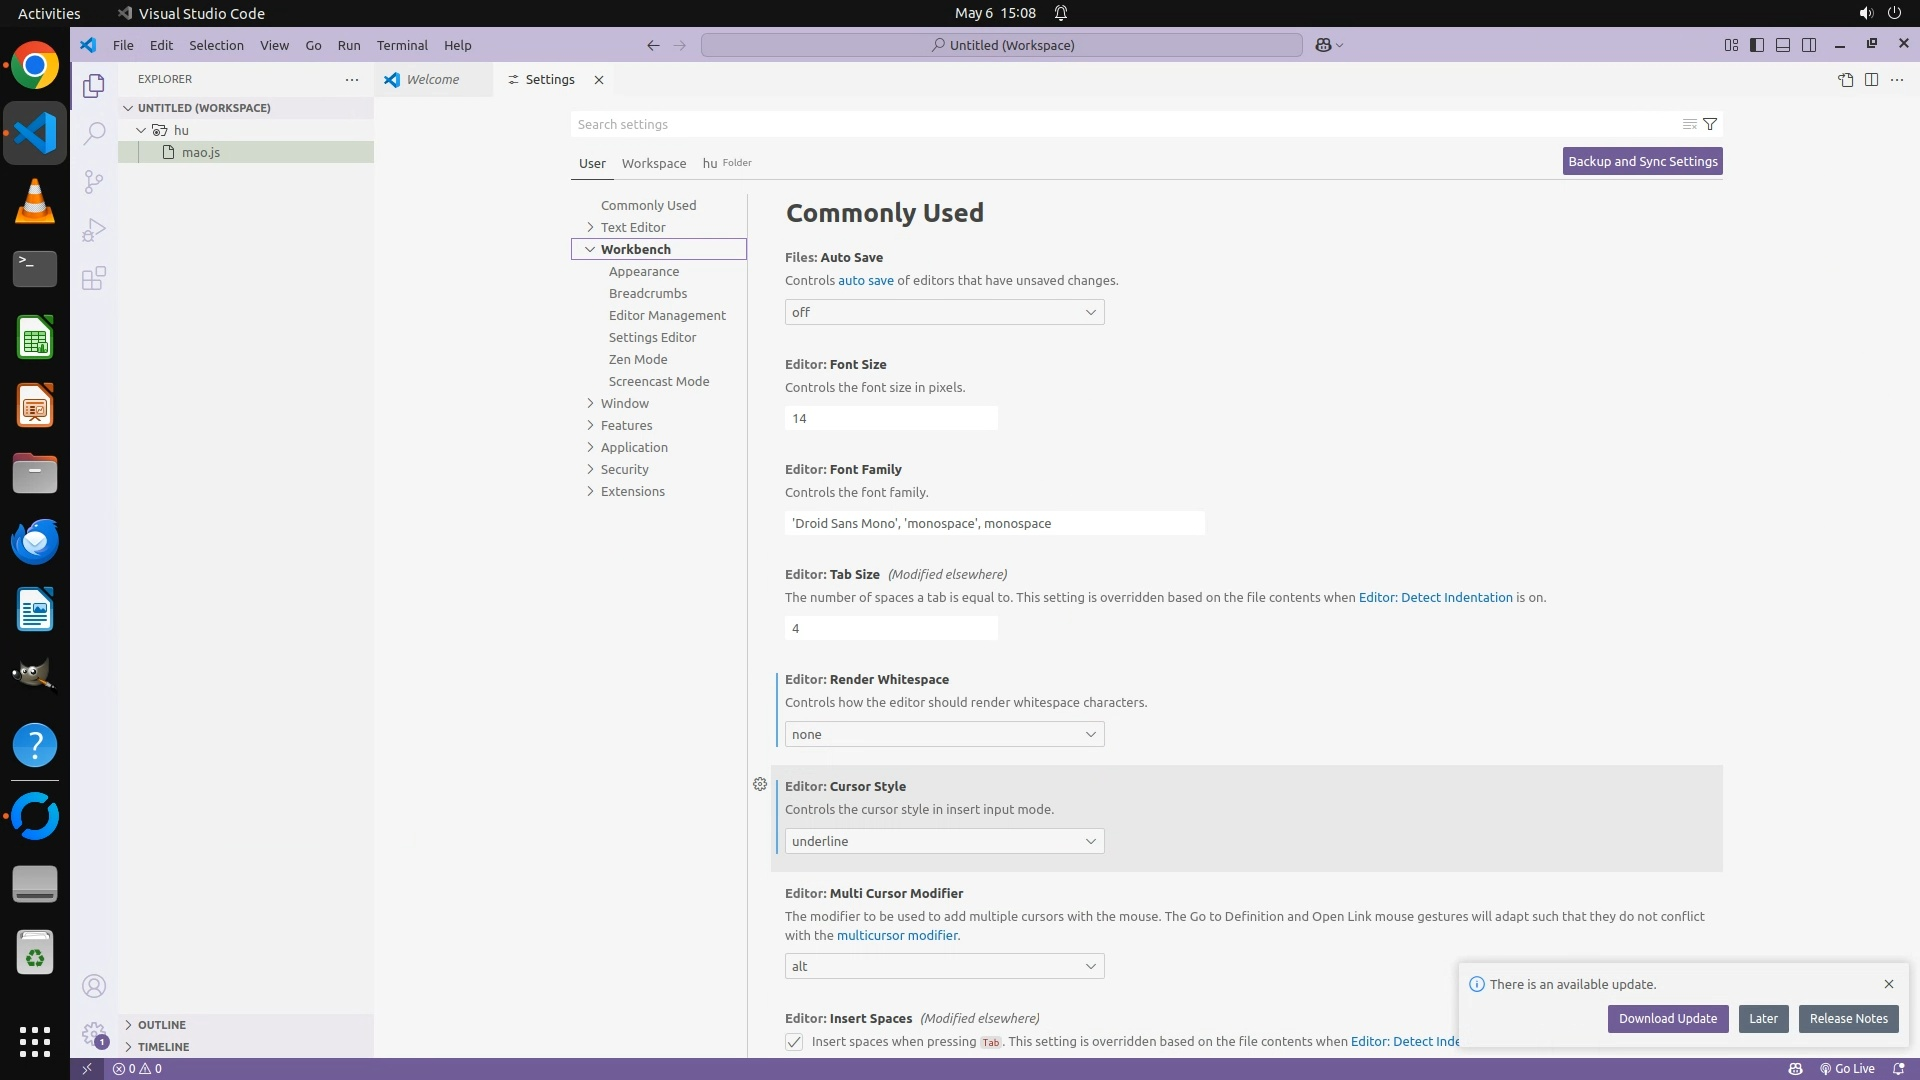Screen dimensions: 1920x1080
Task: Open the Extensions view
Action: (94, 279)
